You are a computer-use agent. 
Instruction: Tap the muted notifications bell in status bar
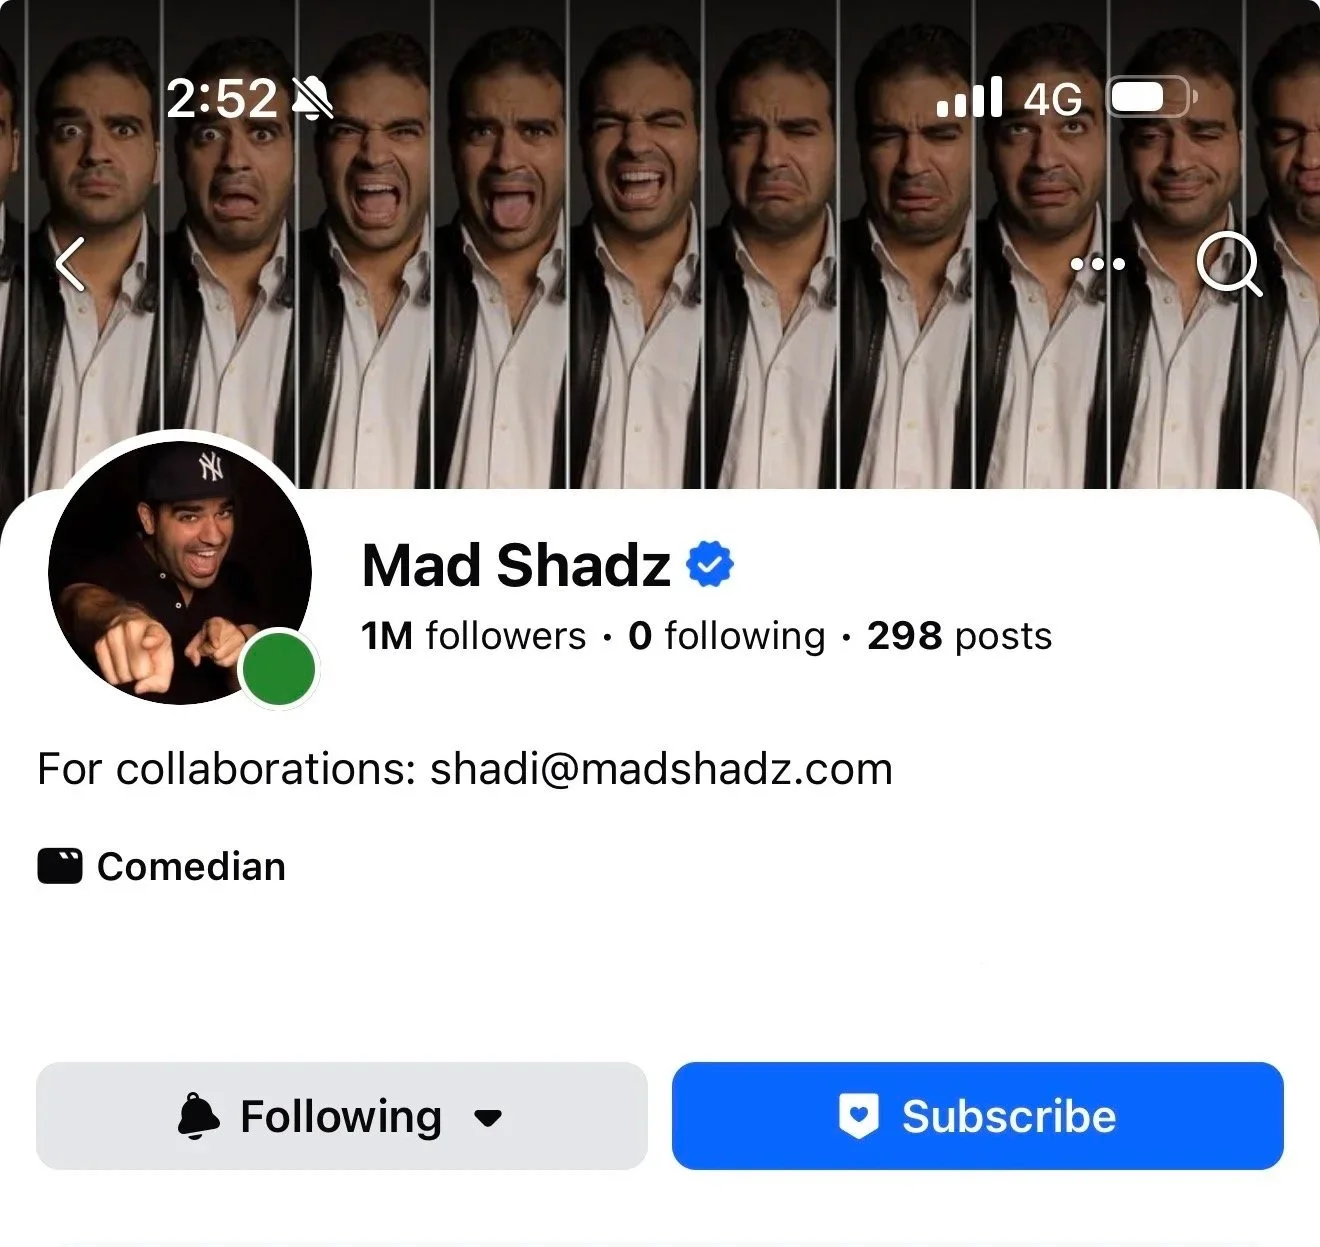click(x=312, y=98)
